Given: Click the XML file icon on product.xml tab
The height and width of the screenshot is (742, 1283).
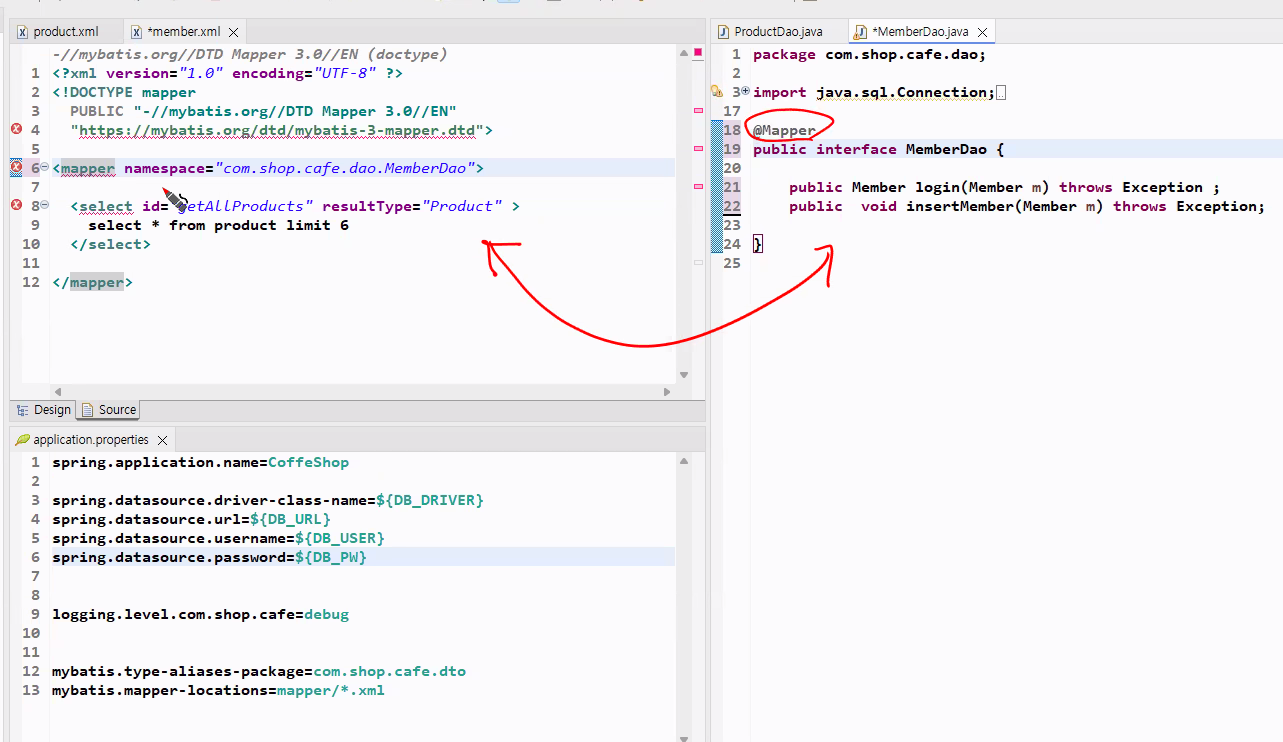Looking at the screenshot, I should coord(23,32).
